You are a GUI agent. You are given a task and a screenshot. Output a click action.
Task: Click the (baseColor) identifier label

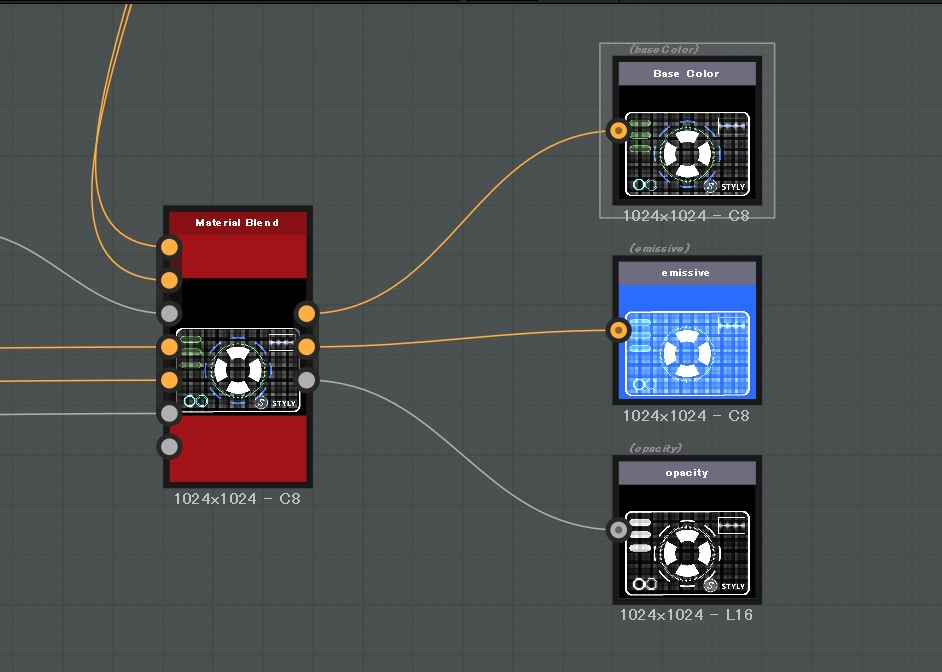(x=664, y=49)
